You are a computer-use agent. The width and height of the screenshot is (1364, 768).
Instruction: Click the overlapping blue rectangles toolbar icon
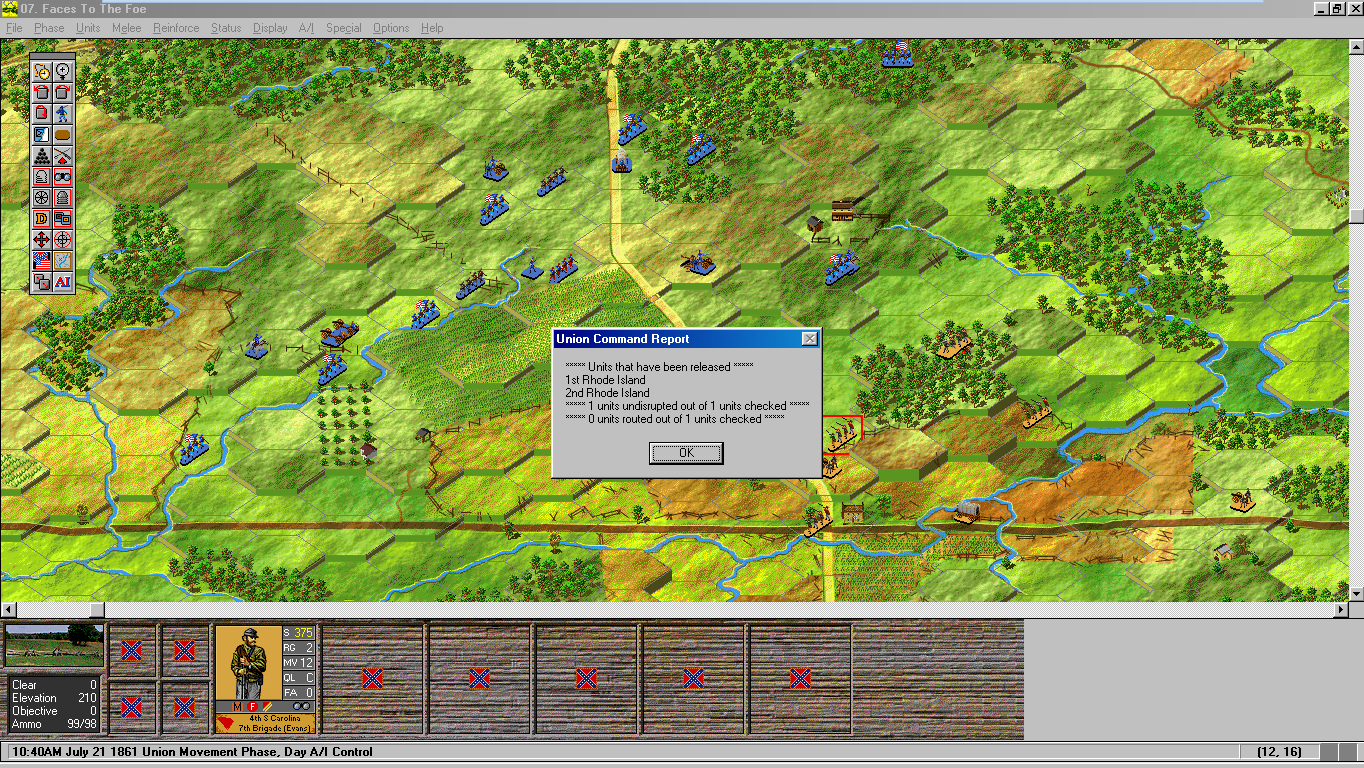tap(63, 218)
